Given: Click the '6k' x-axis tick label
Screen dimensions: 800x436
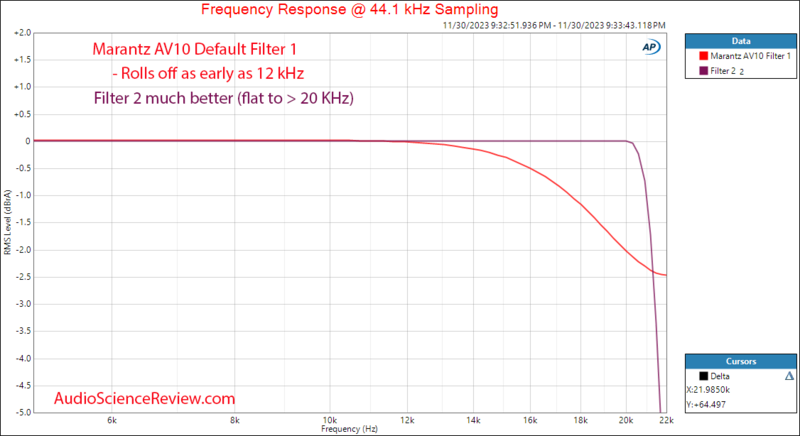Looking at the screenshot, I should [112, 421].
